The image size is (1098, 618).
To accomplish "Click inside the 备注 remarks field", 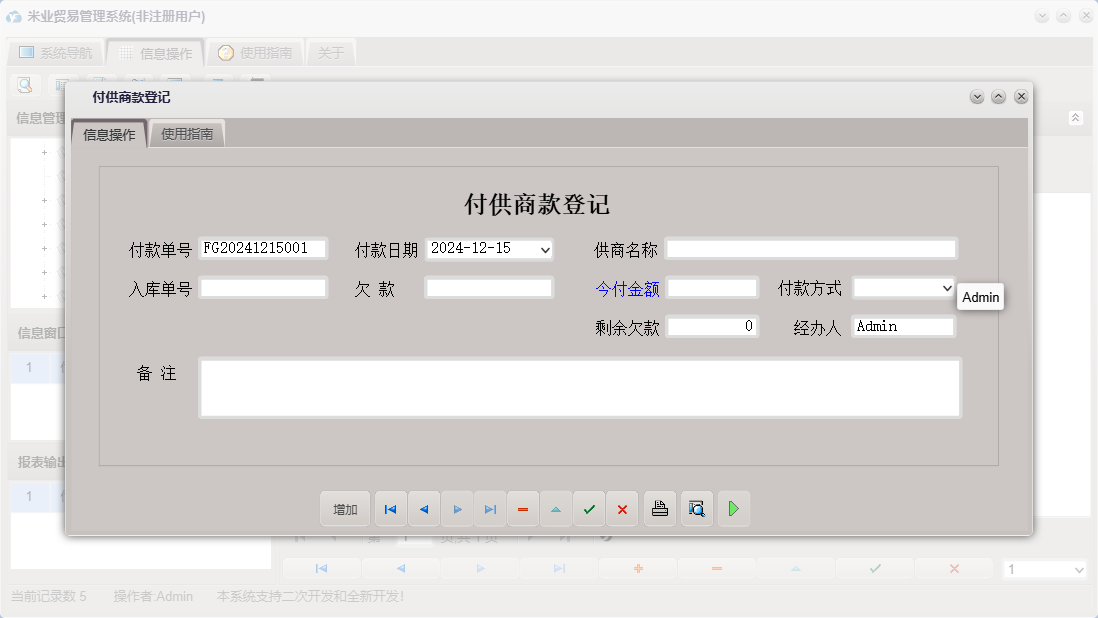I will 580,387.
